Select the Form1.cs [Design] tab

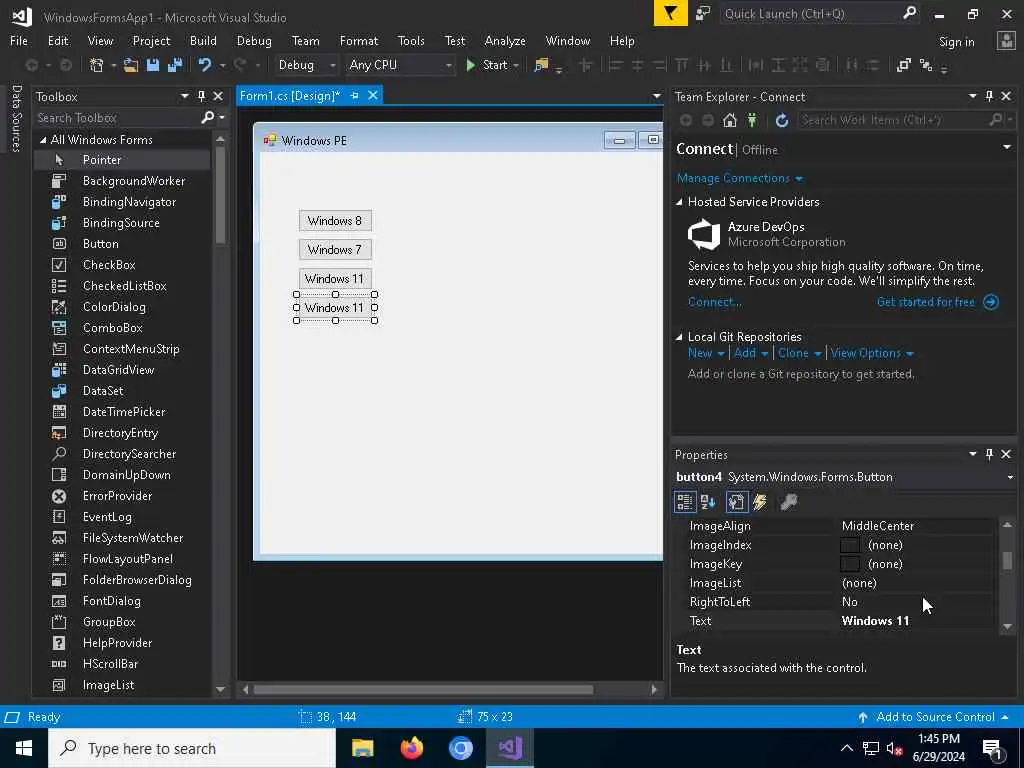(290, 96)
